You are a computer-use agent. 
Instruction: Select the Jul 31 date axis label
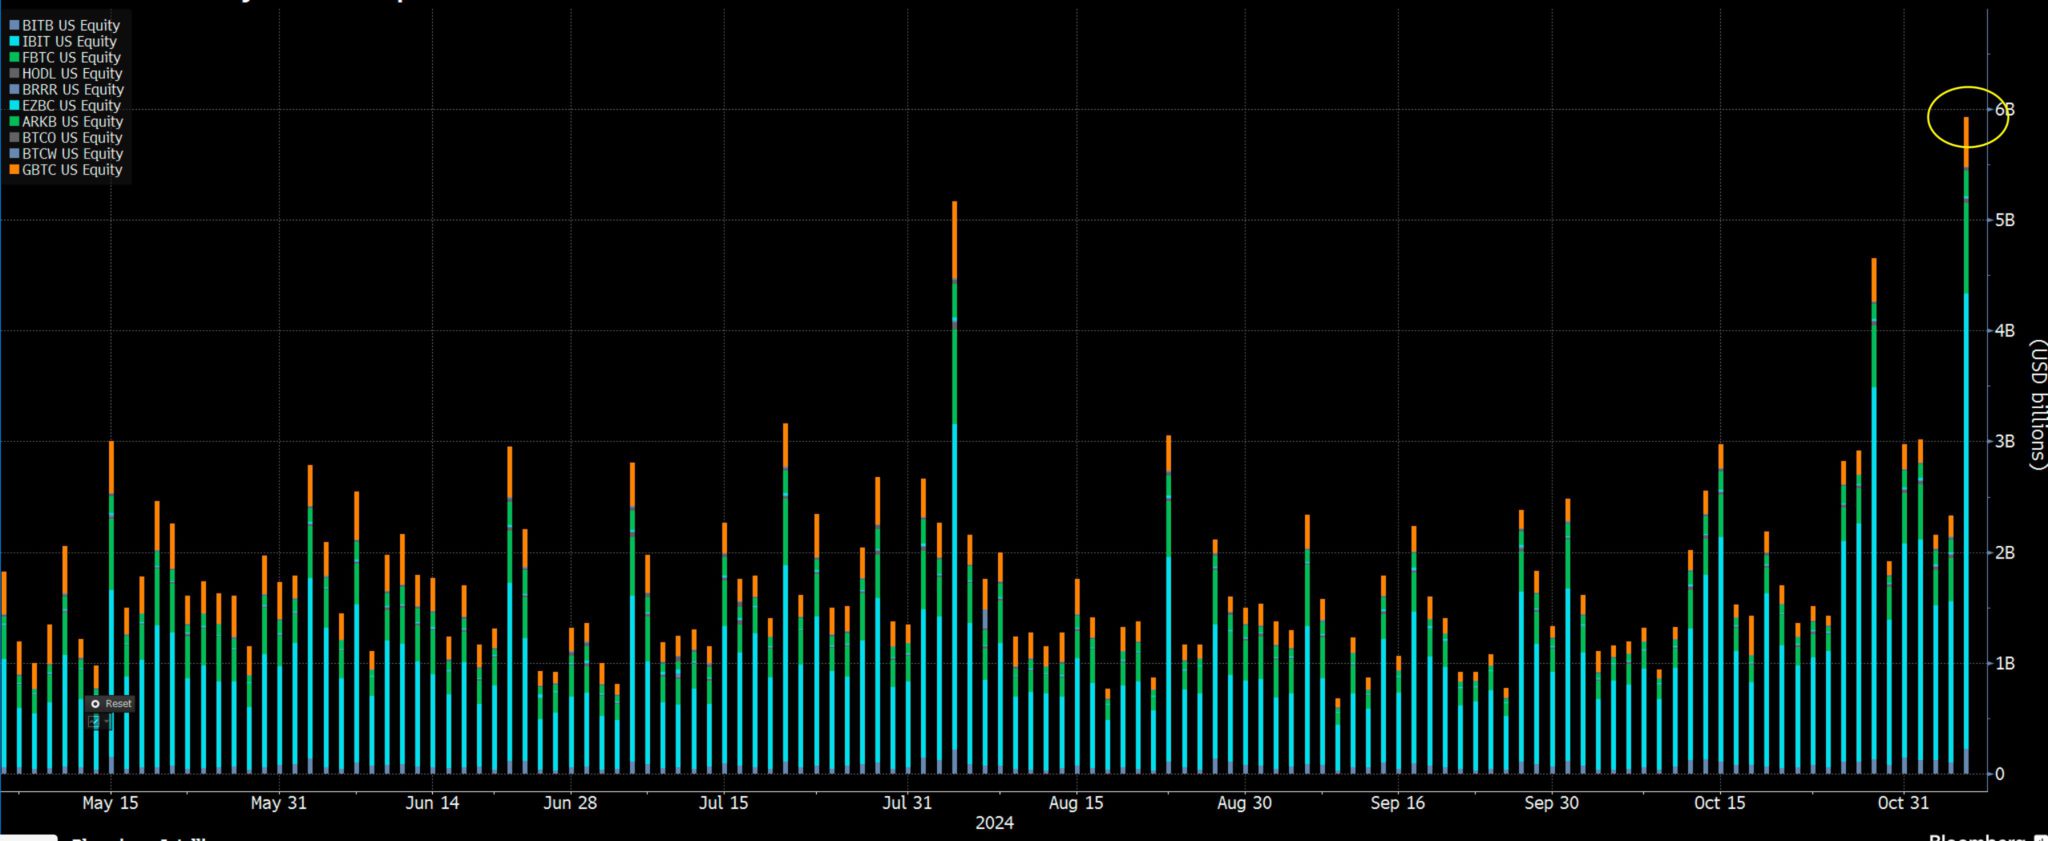click(907, 803)
